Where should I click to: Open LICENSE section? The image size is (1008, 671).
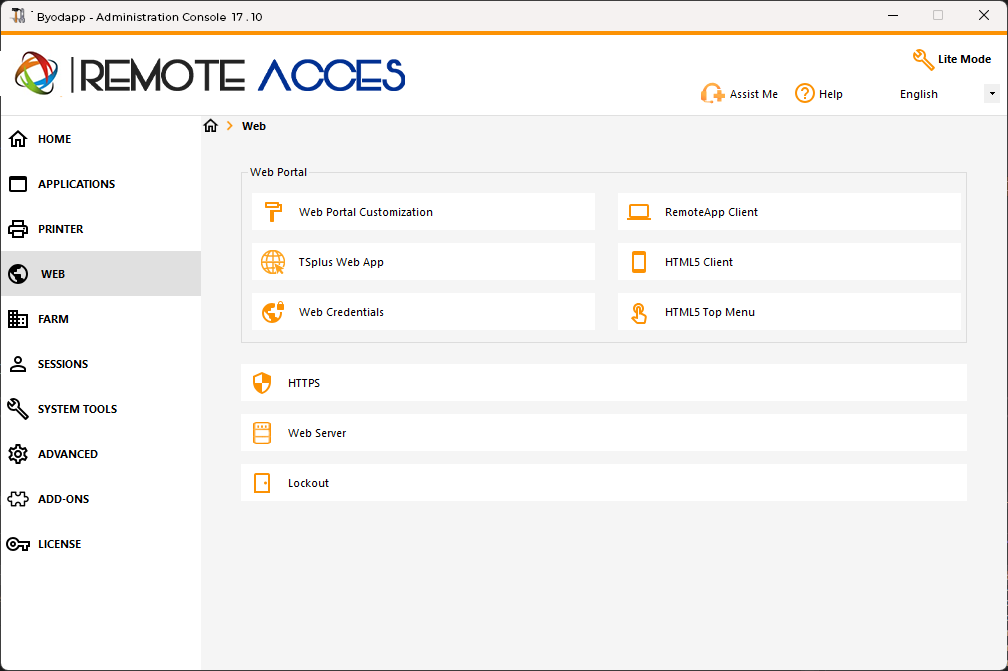pos(101,544)
